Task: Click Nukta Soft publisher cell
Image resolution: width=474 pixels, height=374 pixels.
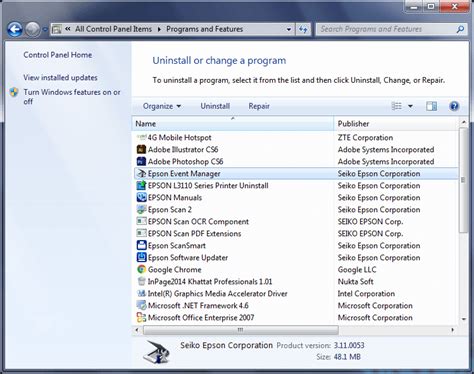Action: point(355,282)
